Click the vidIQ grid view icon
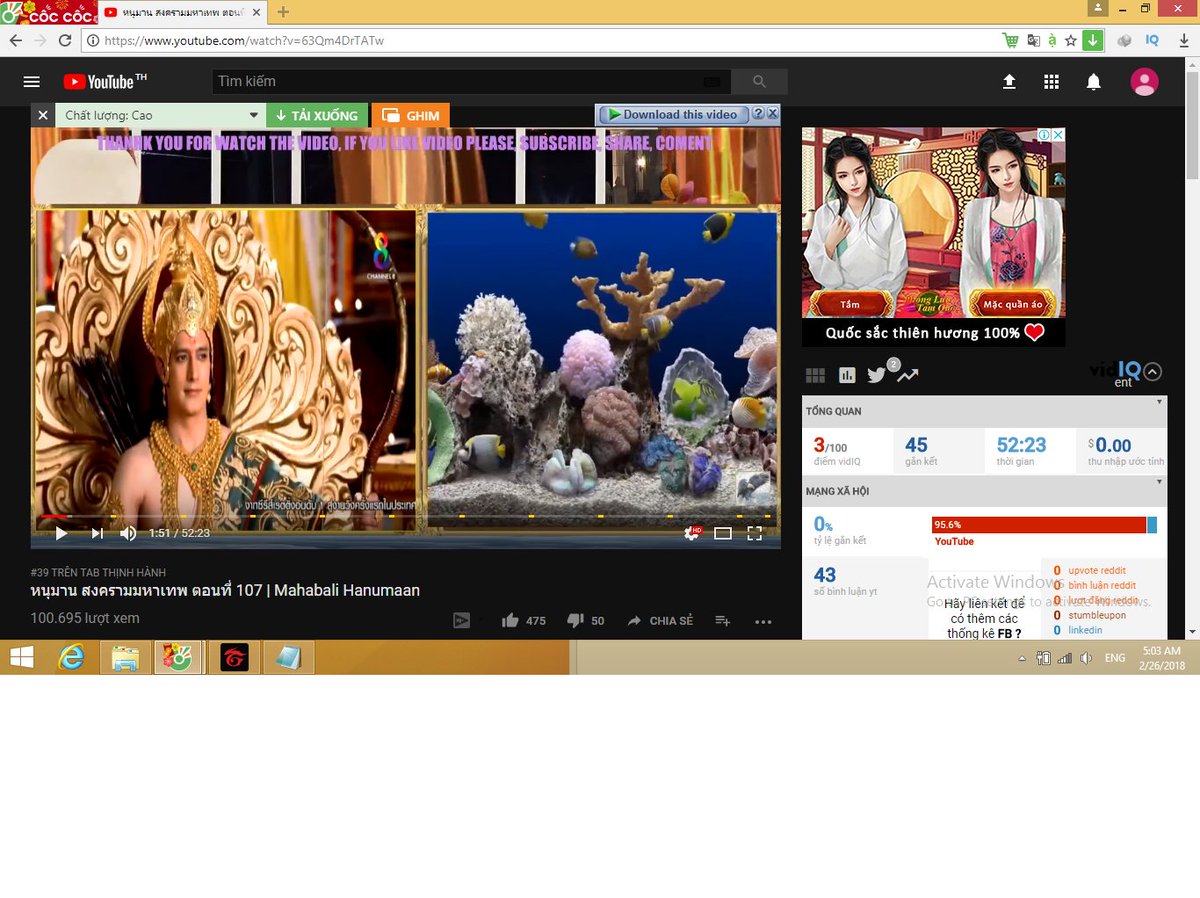Image resolution: width=1200 pixels, height=898 pixels. (815, 375)
